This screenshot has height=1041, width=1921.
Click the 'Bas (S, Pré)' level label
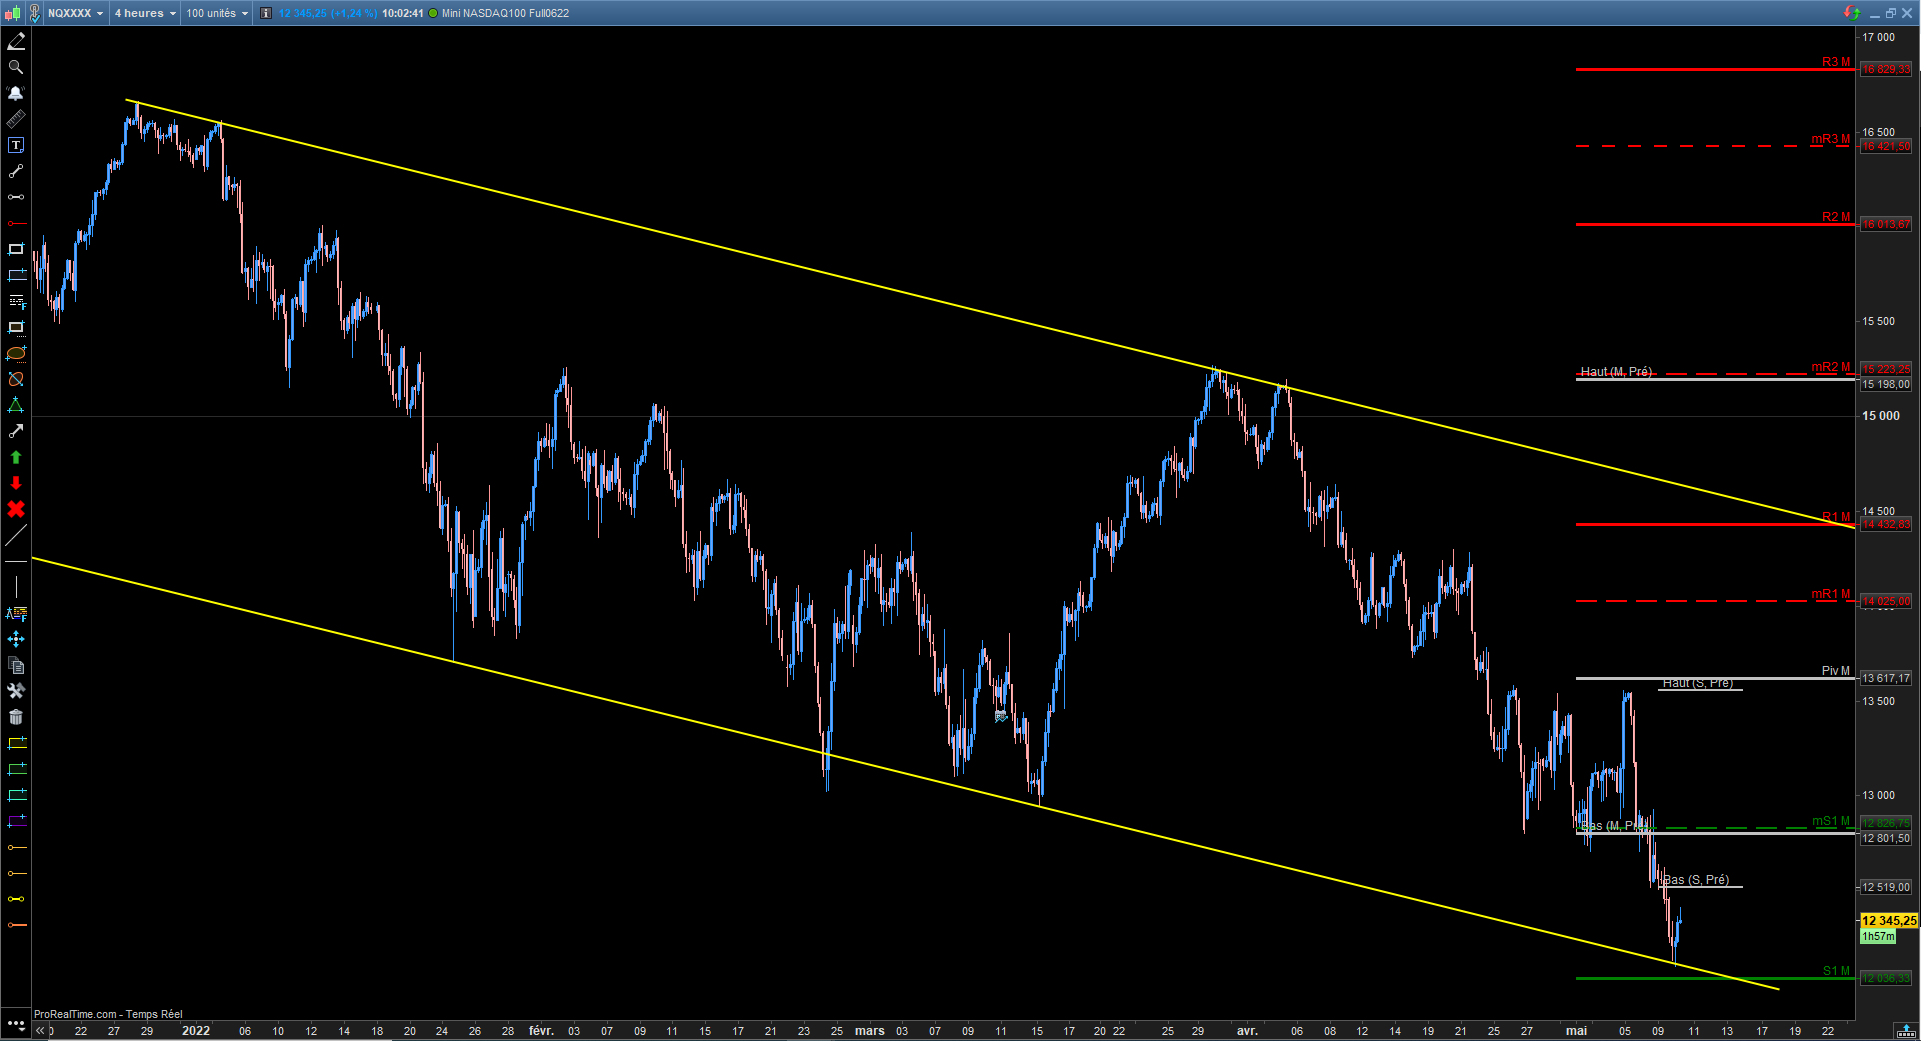click(1696, 880)
